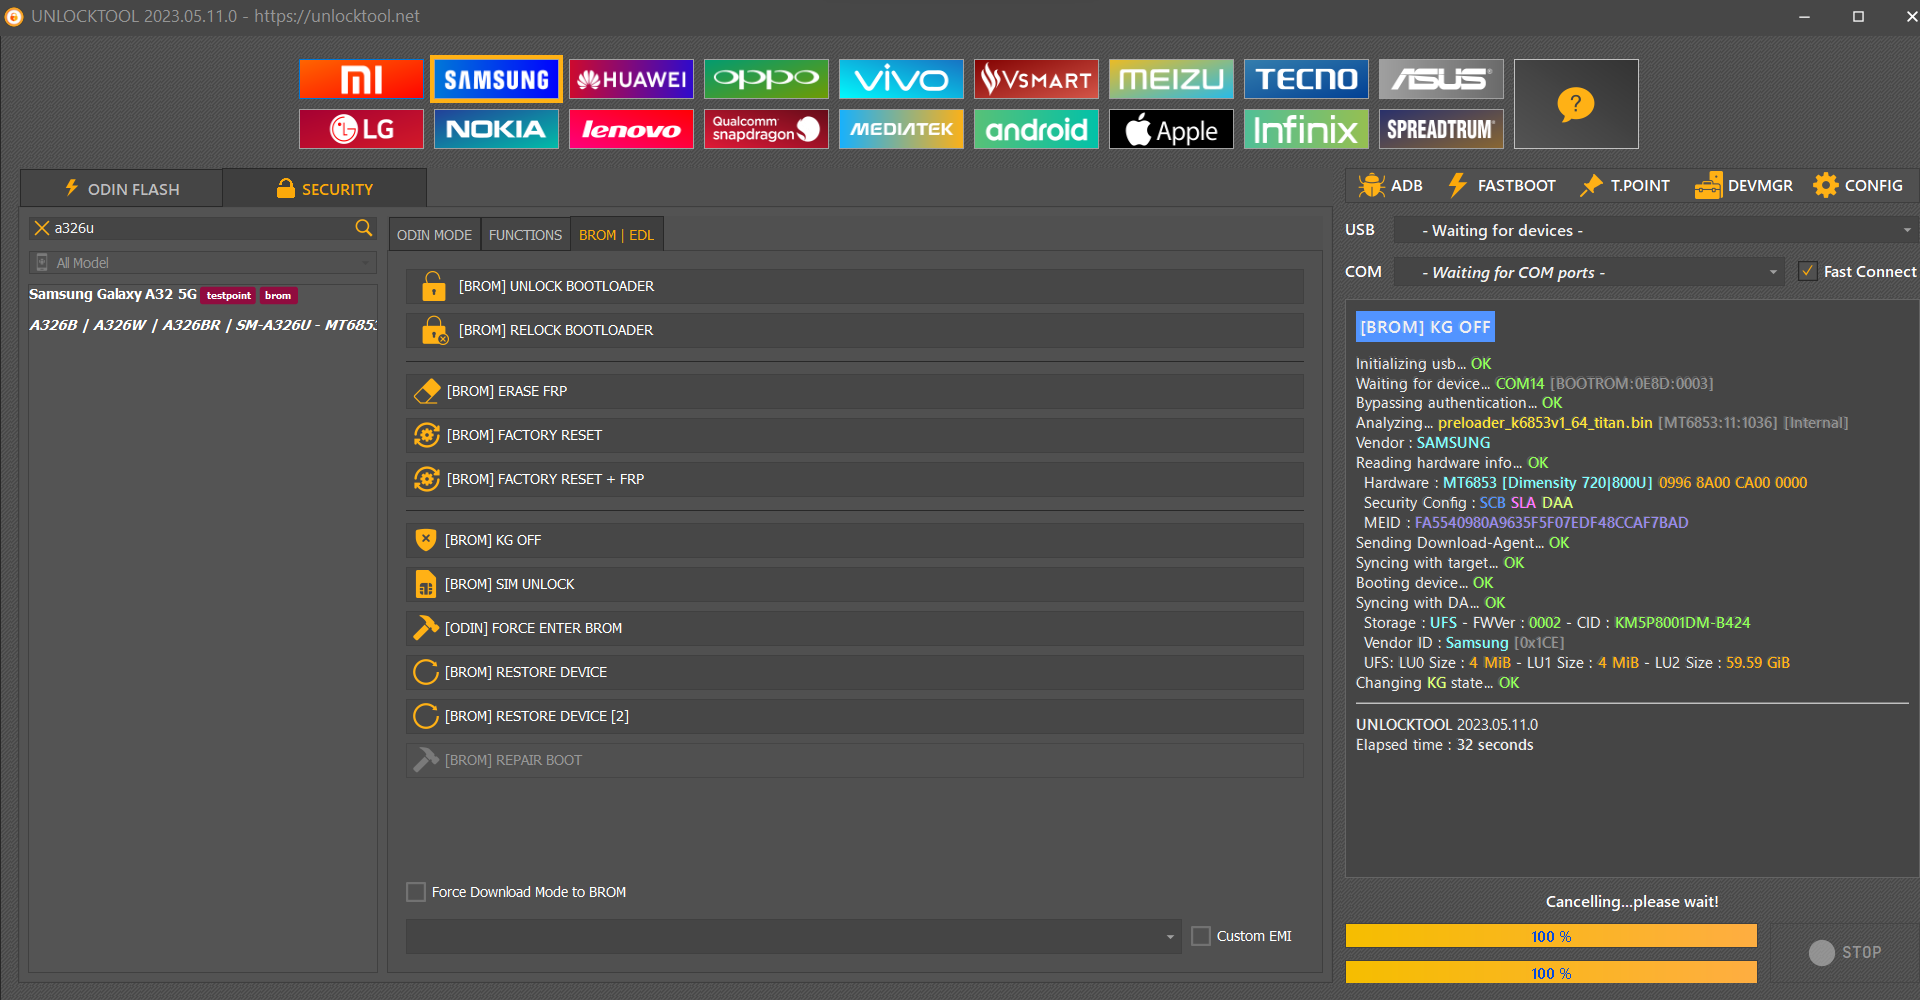Viewport: 1920px width, 1000px height.
Task: Open the T.POINT test point viewer
Action: [1625, 186]
